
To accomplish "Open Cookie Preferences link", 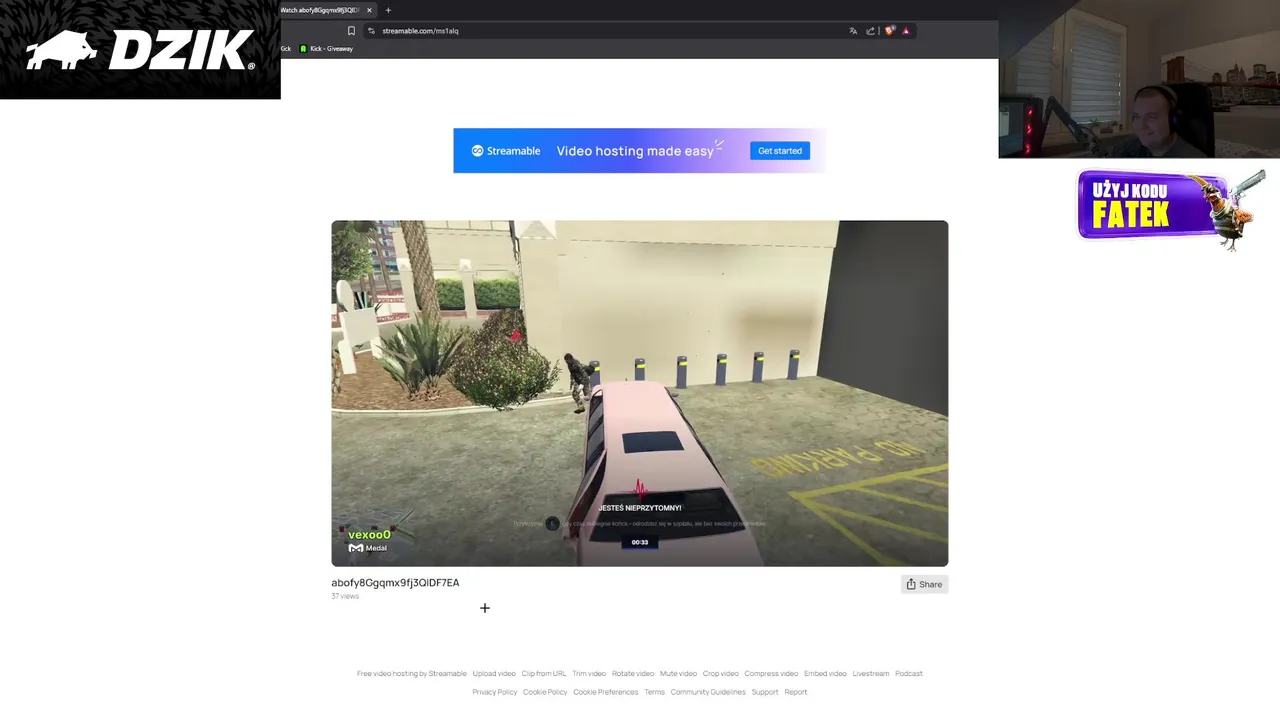I will tap(606, 692).
